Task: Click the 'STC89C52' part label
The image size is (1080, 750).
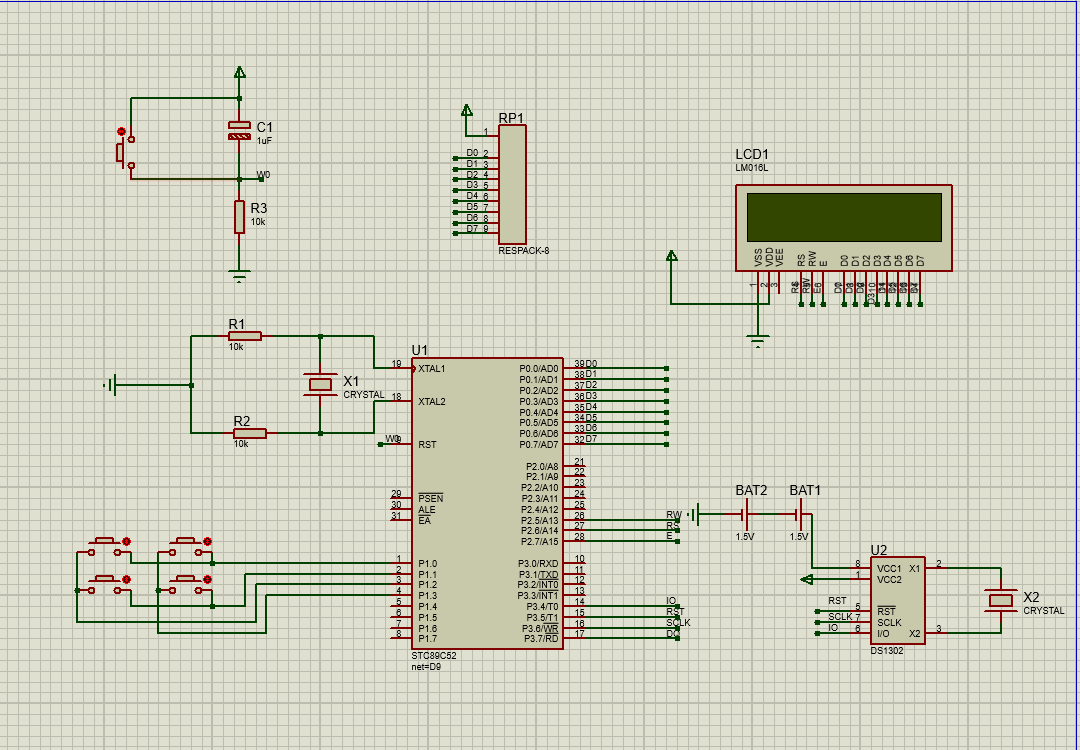Action: click(434, 656)
